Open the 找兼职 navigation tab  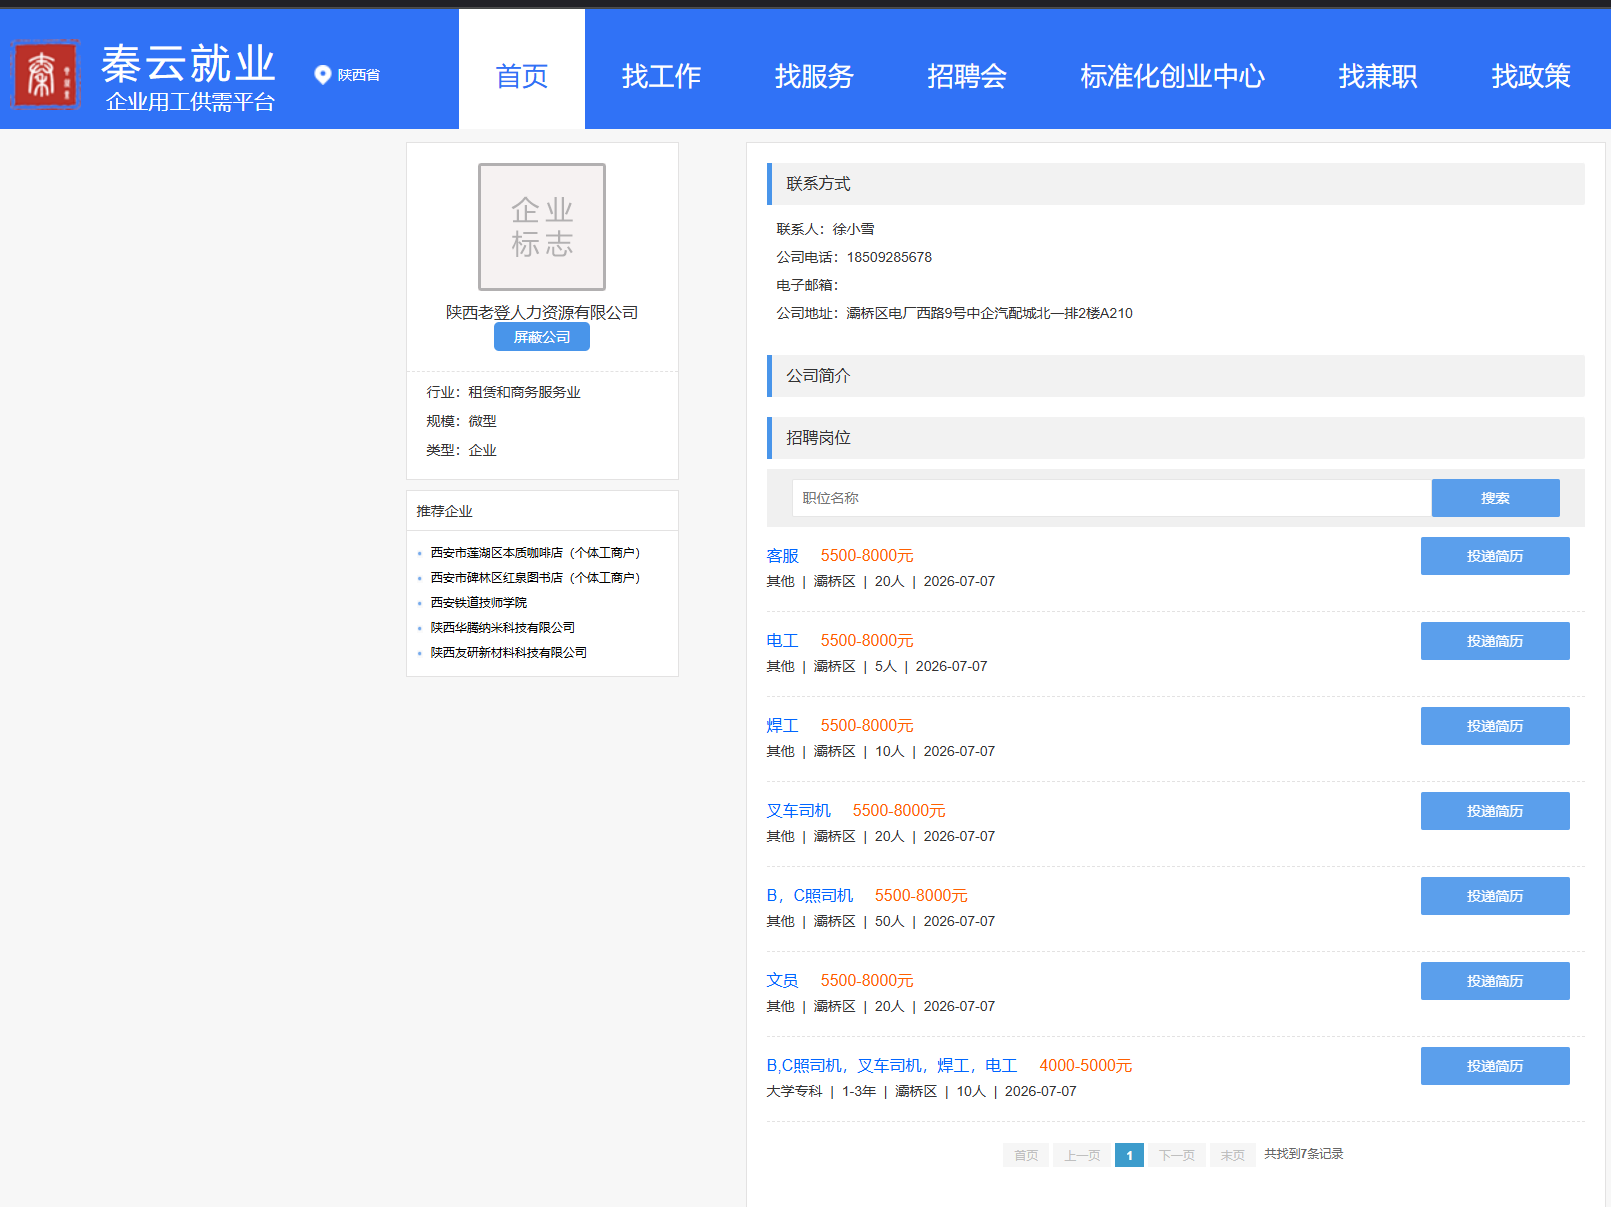[1378, 76]
